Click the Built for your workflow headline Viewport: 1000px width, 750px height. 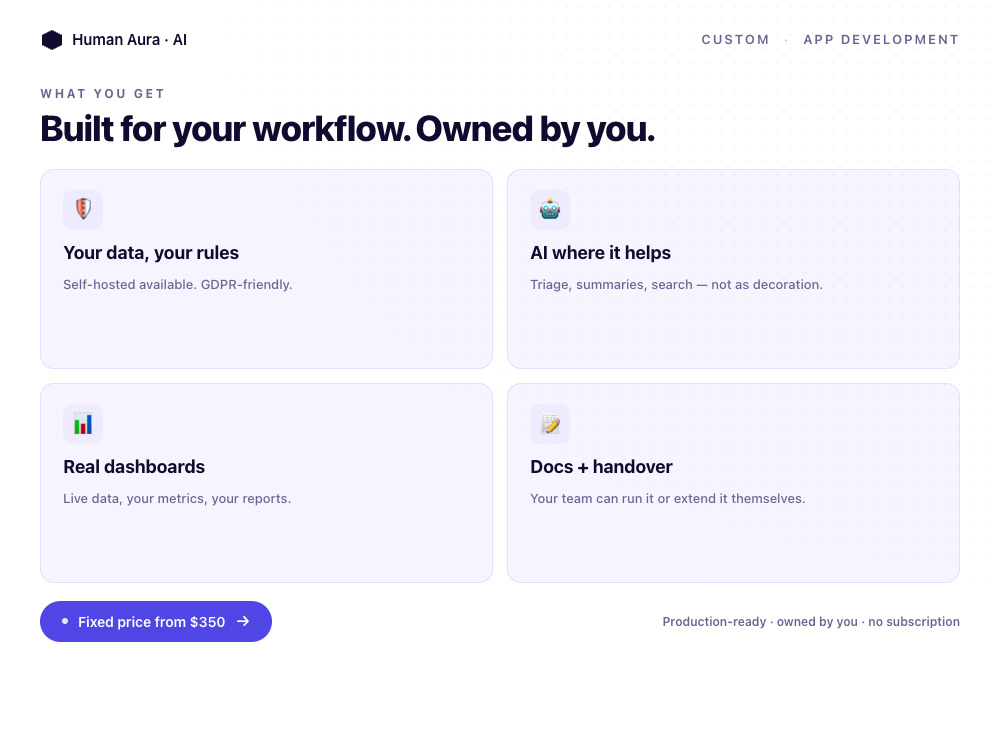(348, 129)
